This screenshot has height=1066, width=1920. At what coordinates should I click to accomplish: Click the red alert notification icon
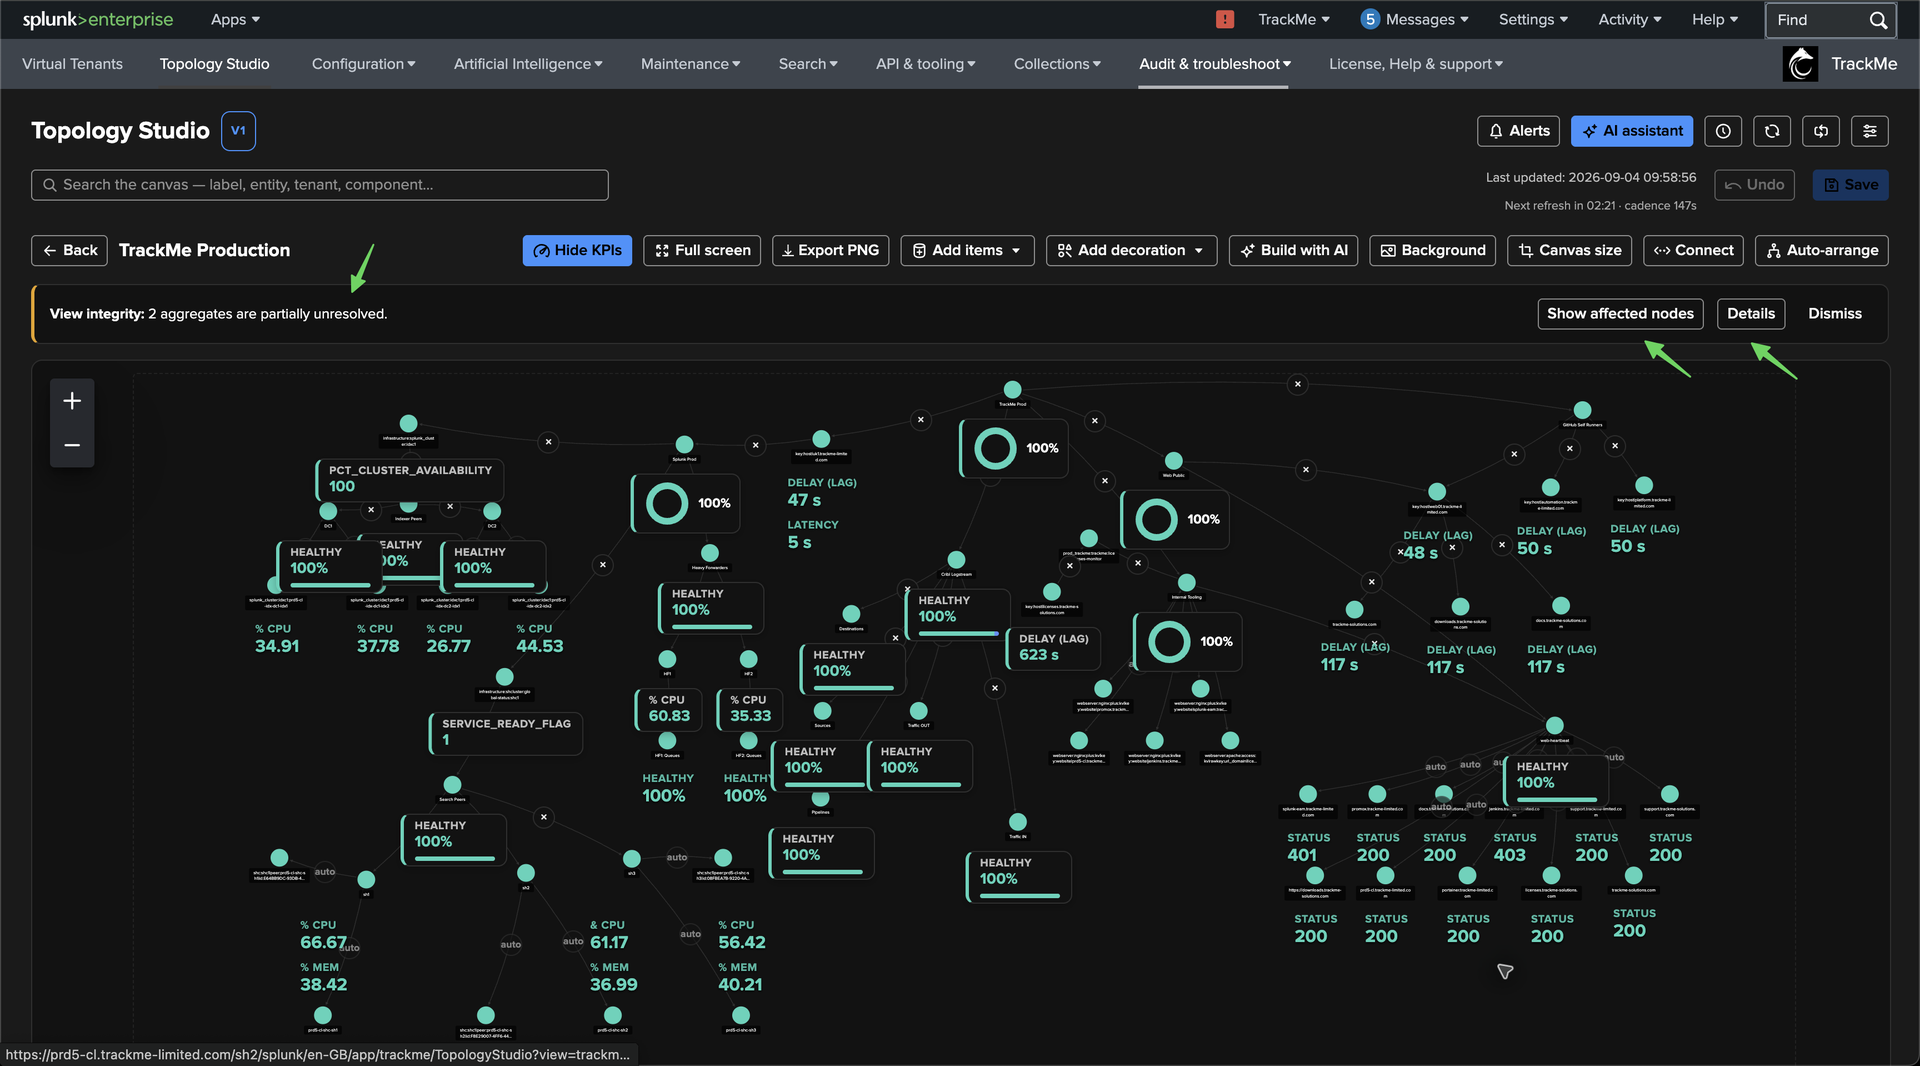click(x=1225, y=19)
